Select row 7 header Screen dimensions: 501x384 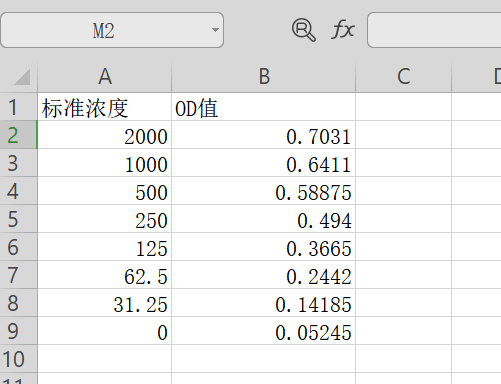point(19,275)
